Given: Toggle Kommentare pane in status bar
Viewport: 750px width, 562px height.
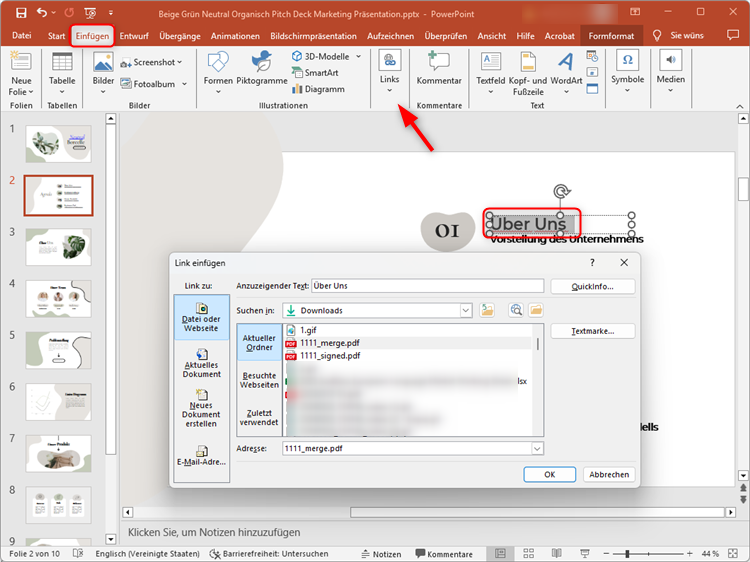Looking at the screenshot, I should tap(444, 554).
